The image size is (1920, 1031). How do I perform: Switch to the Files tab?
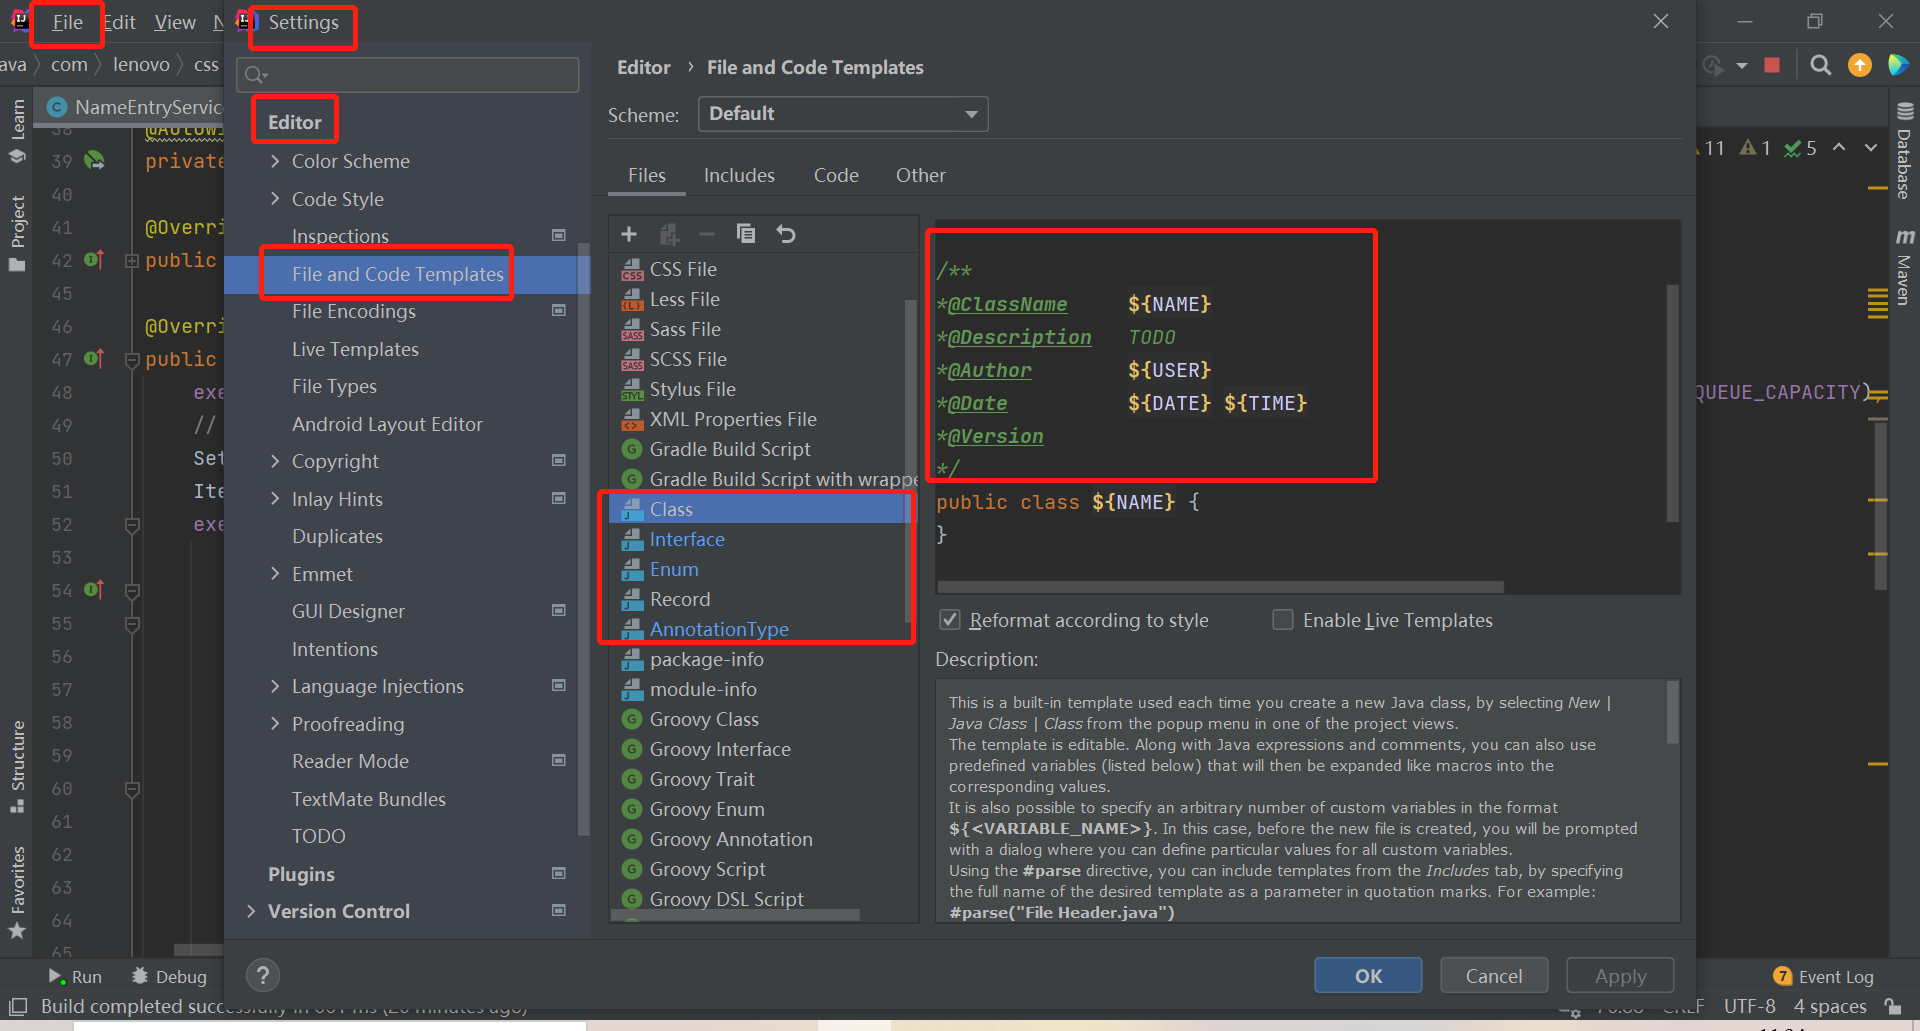click(647, 175)
